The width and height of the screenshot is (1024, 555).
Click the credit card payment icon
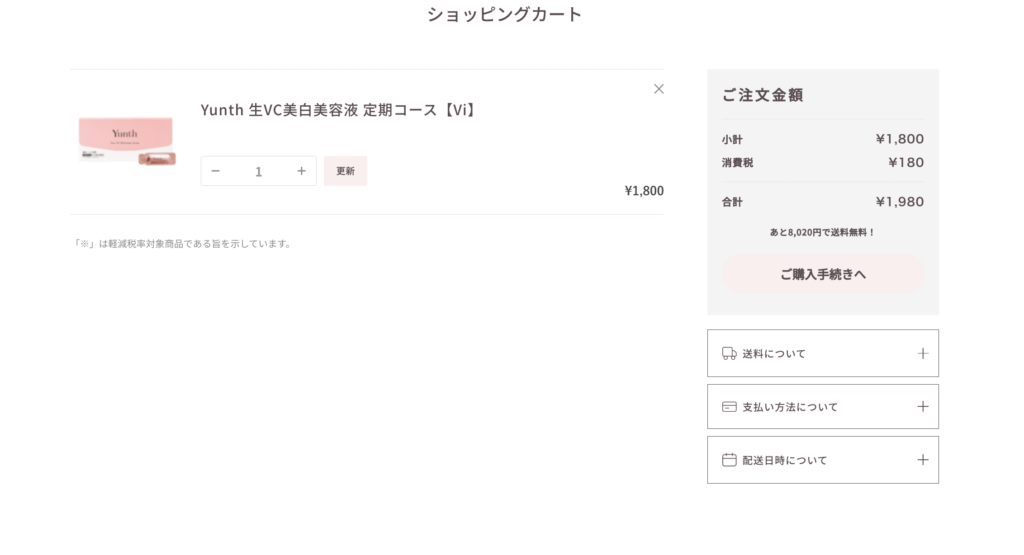pyautogui.click(x=729, y=407)
